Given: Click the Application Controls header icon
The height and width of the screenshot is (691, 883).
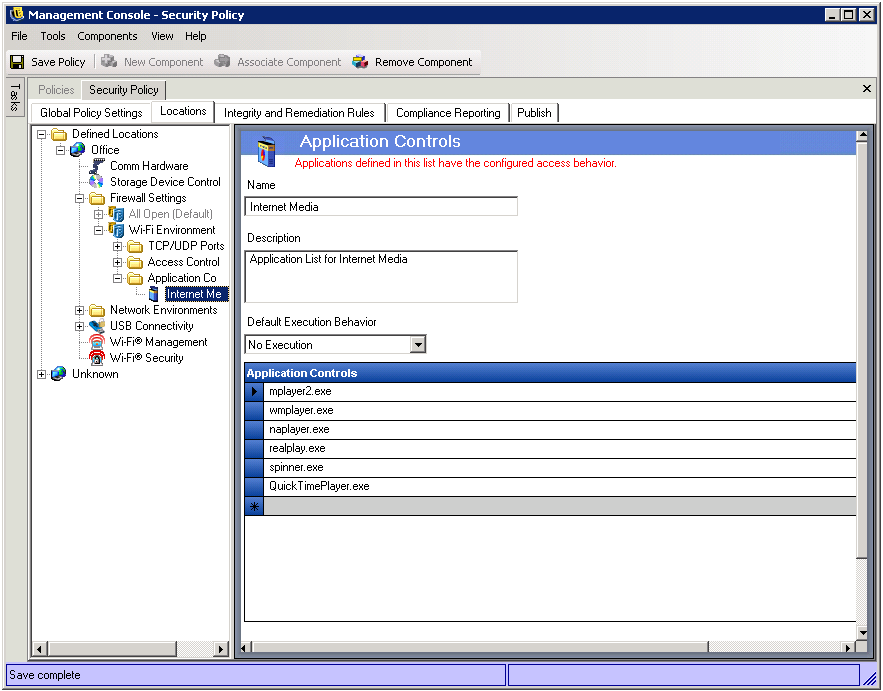Looking at the screenshot, I should pos(267,151).
